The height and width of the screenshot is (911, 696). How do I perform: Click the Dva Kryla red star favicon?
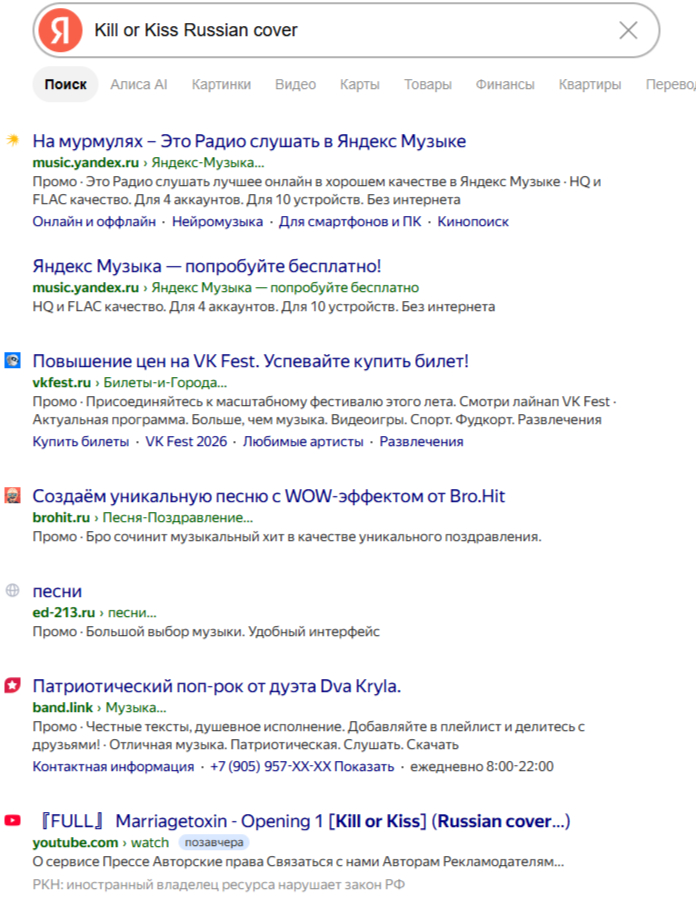pos(12,686)
